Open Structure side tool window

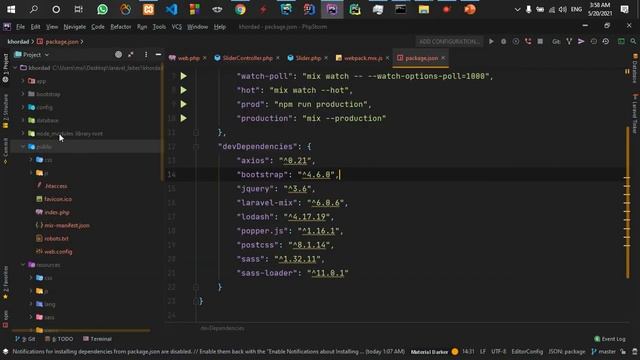point(5,111)
